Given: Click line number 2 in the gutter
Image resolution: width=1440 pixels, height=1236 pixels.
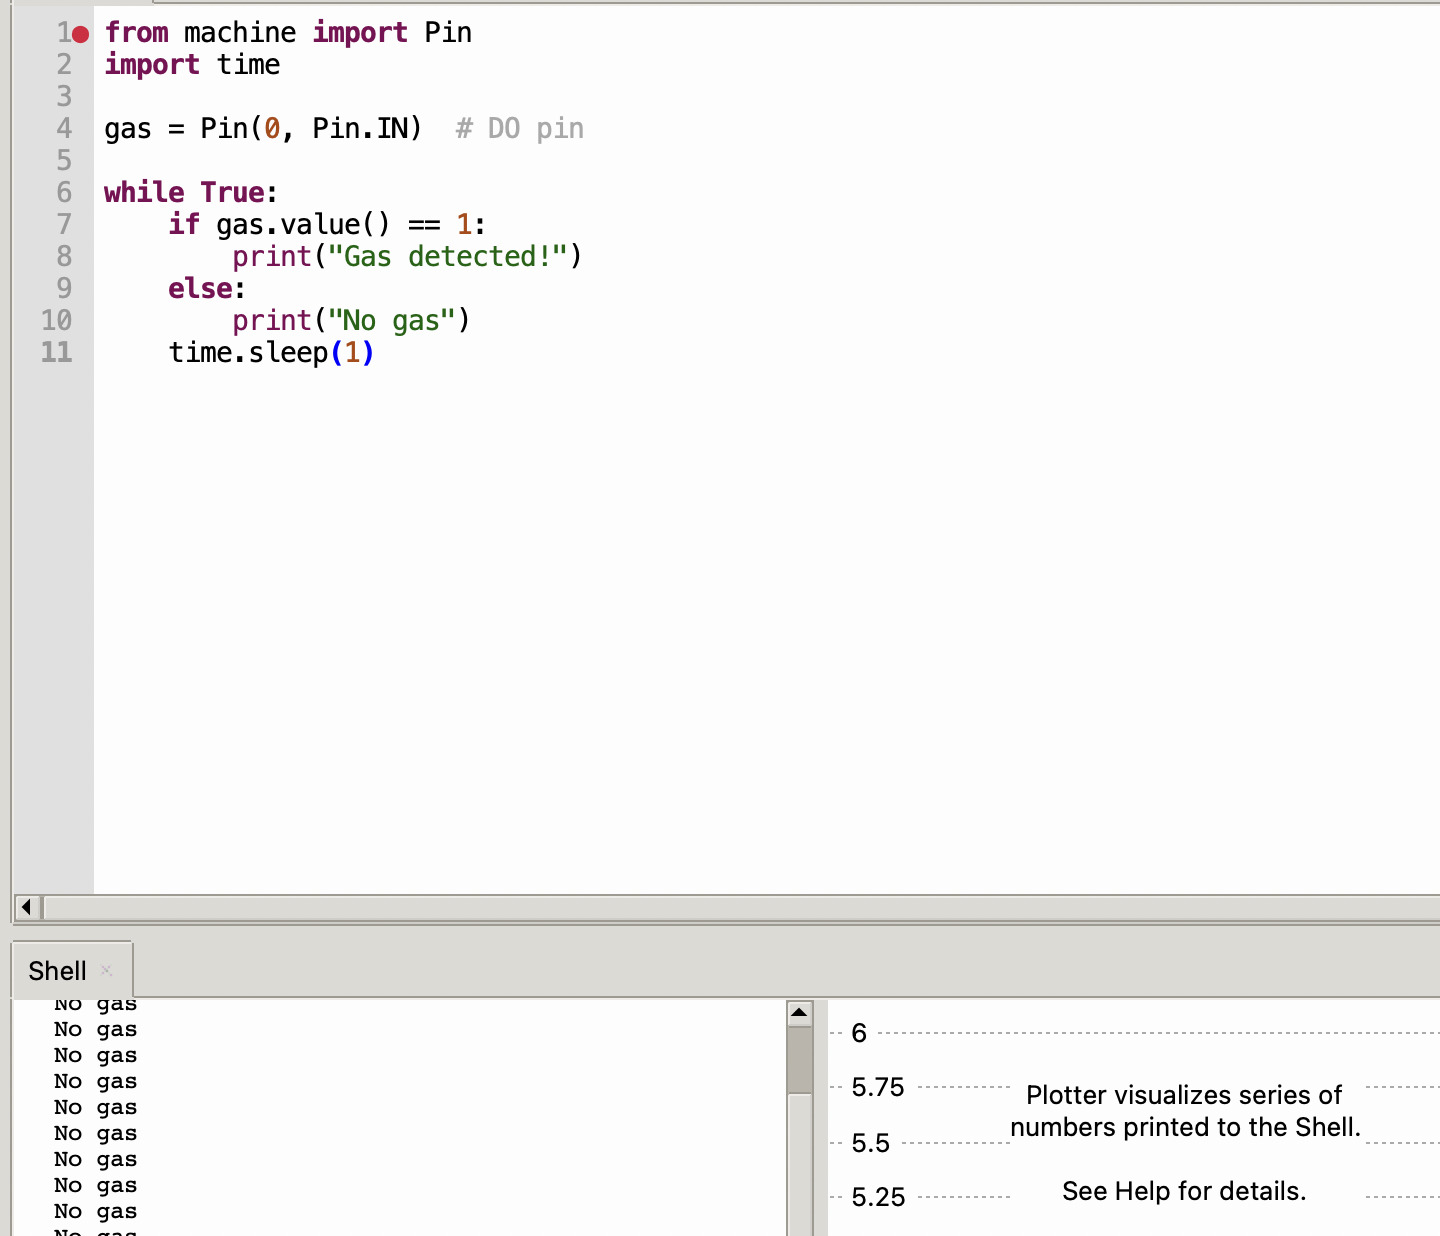Looking at the screenshot, I should point(64,65).
